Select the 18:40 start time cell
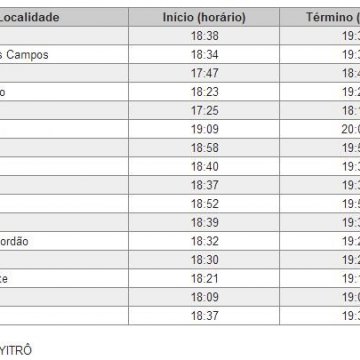 click(x=204, y=166)
